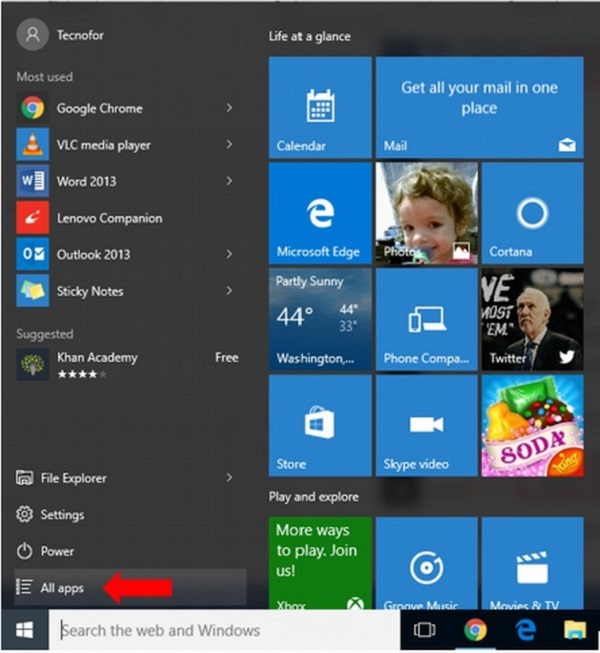This screenshot has width=600, height=653.
Task: Open the green Xbox tile
Action: click(320, 563)
